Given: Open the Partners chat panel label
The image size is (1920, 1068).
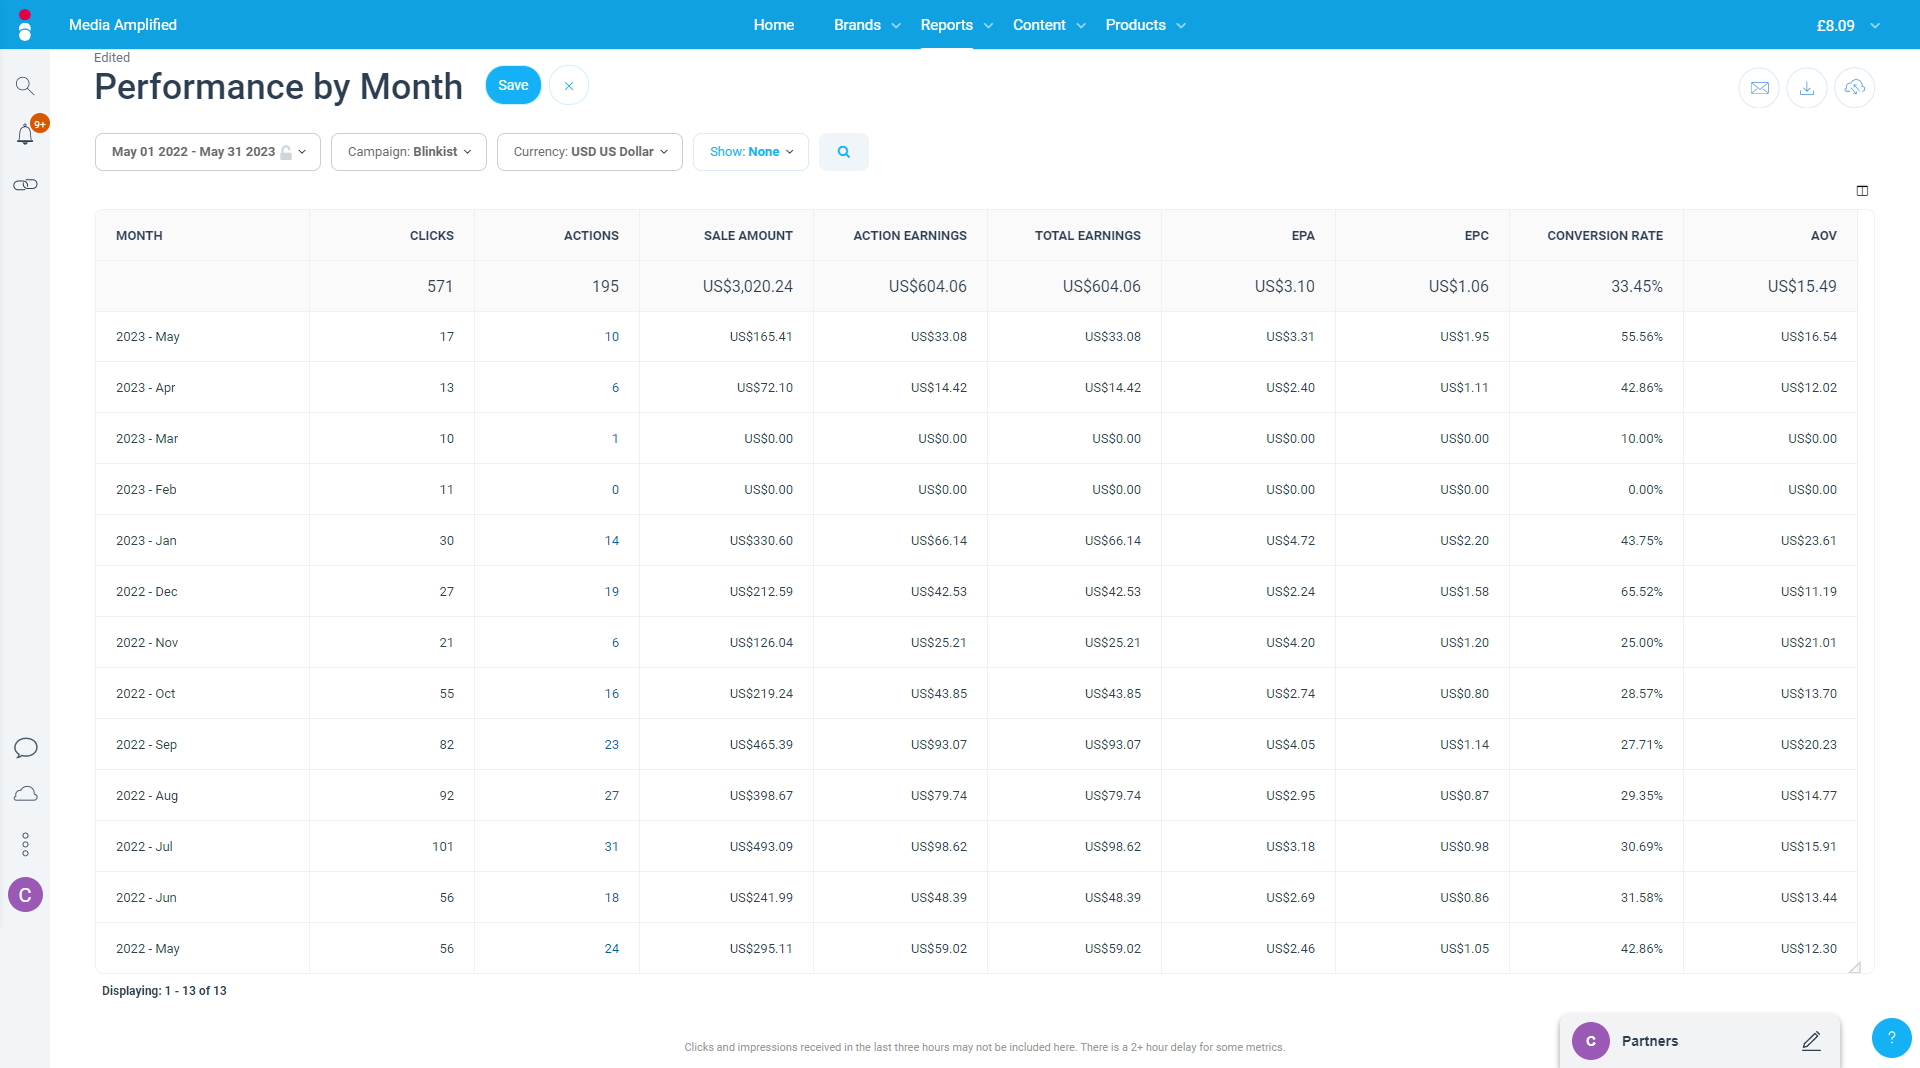Looking at the screenshot, I should [1649, 1041].
